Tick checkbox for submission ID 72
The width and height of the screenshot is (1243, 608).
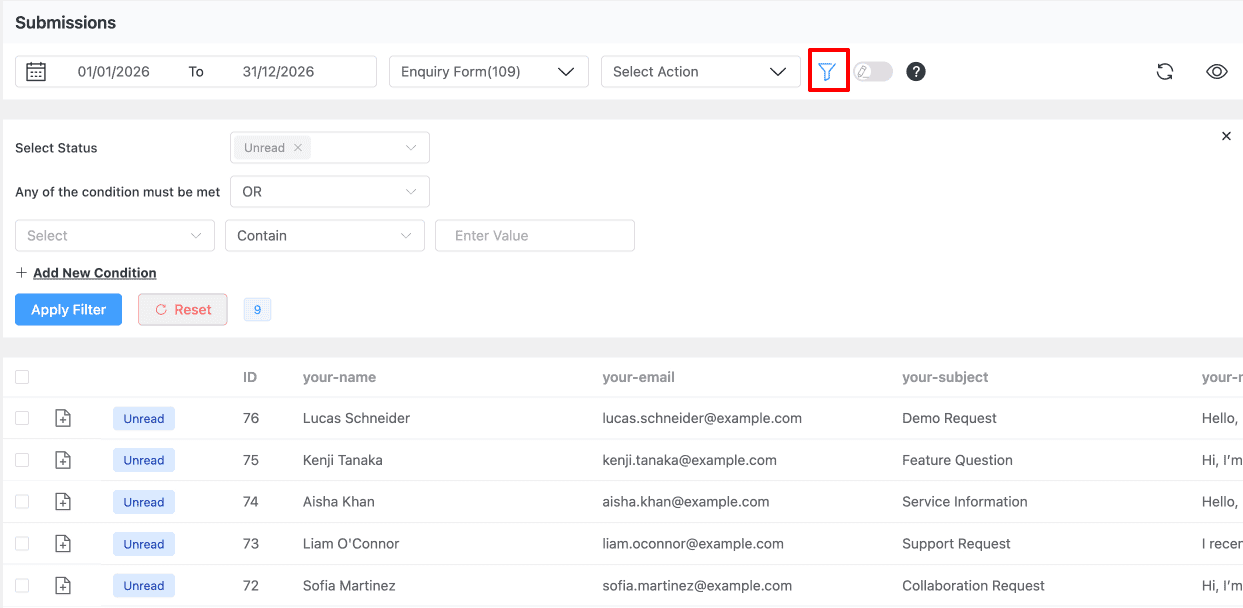22,586
